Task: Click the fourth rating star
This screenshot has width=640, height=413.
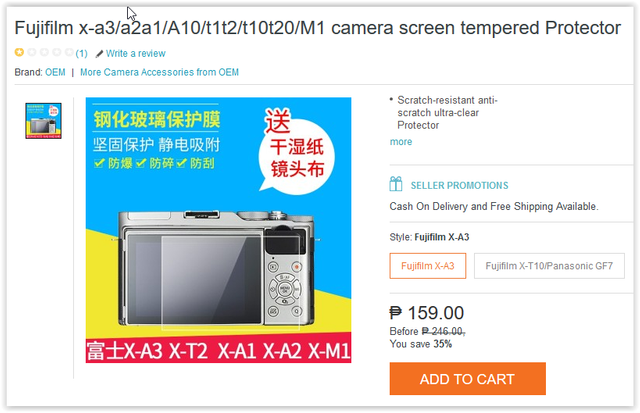Action: (x=57, y=52)
